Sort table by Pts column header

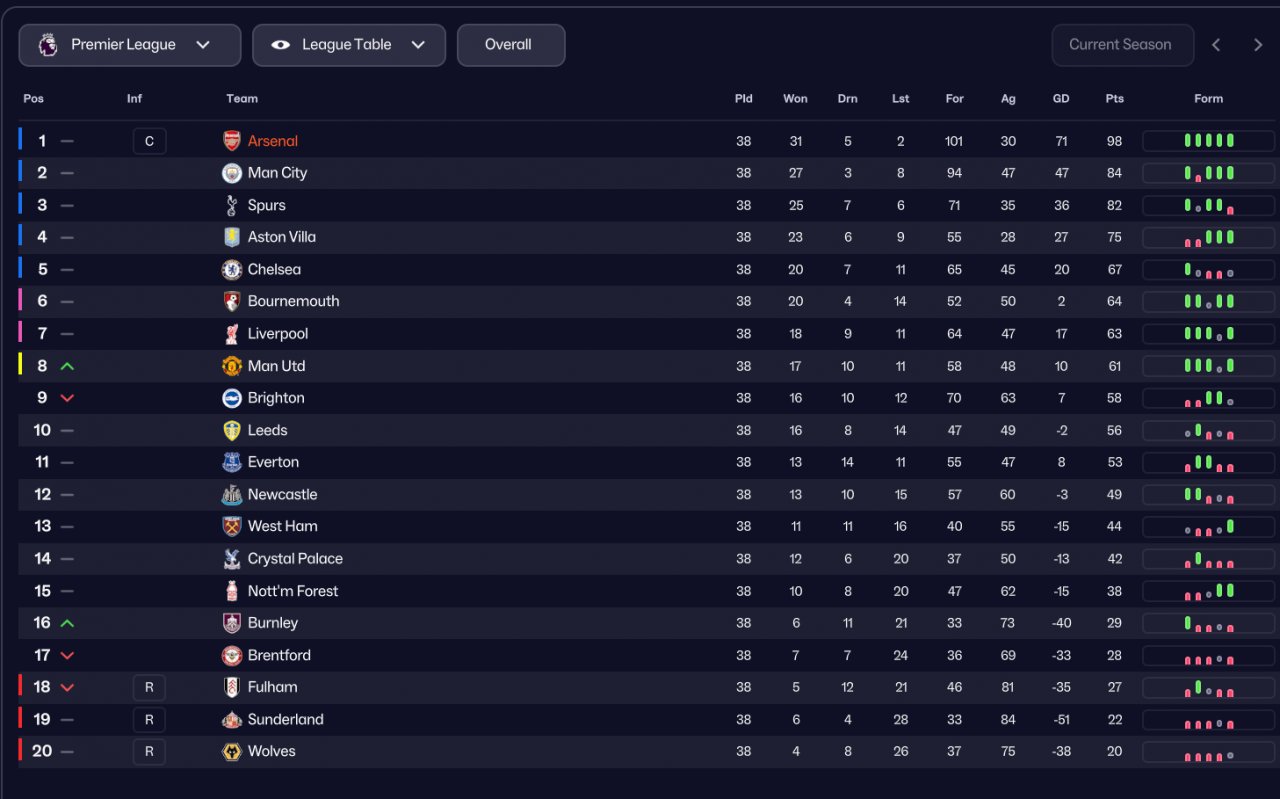(1114, 99)
